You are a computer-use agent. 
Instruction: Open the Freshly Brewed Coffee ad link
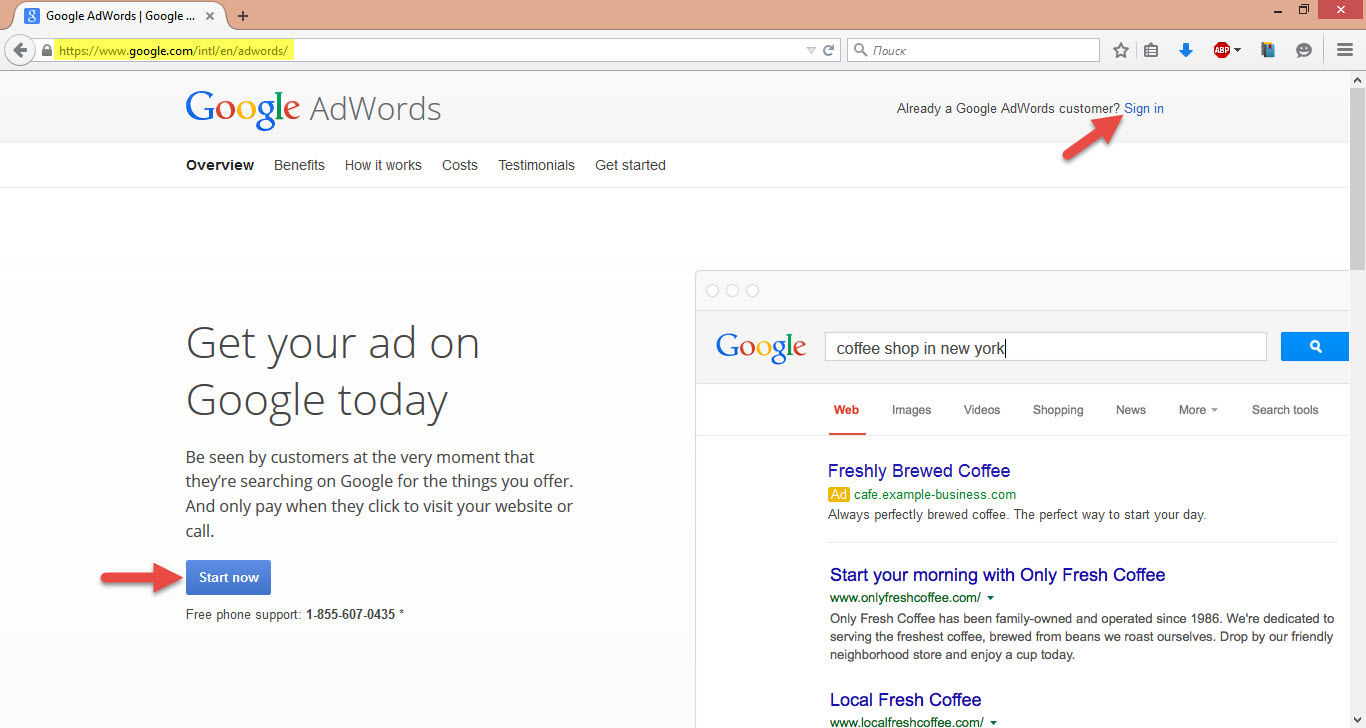pos(919,471)
